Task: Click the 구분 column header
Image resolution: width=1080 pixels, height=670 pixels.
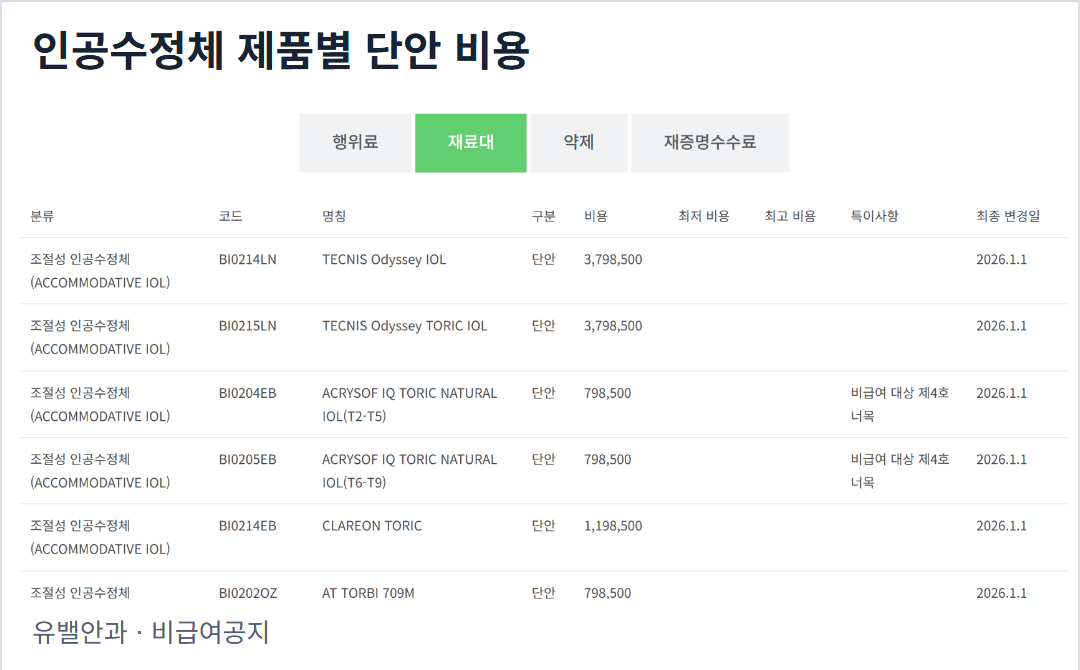Action: (x=543, y=216)
